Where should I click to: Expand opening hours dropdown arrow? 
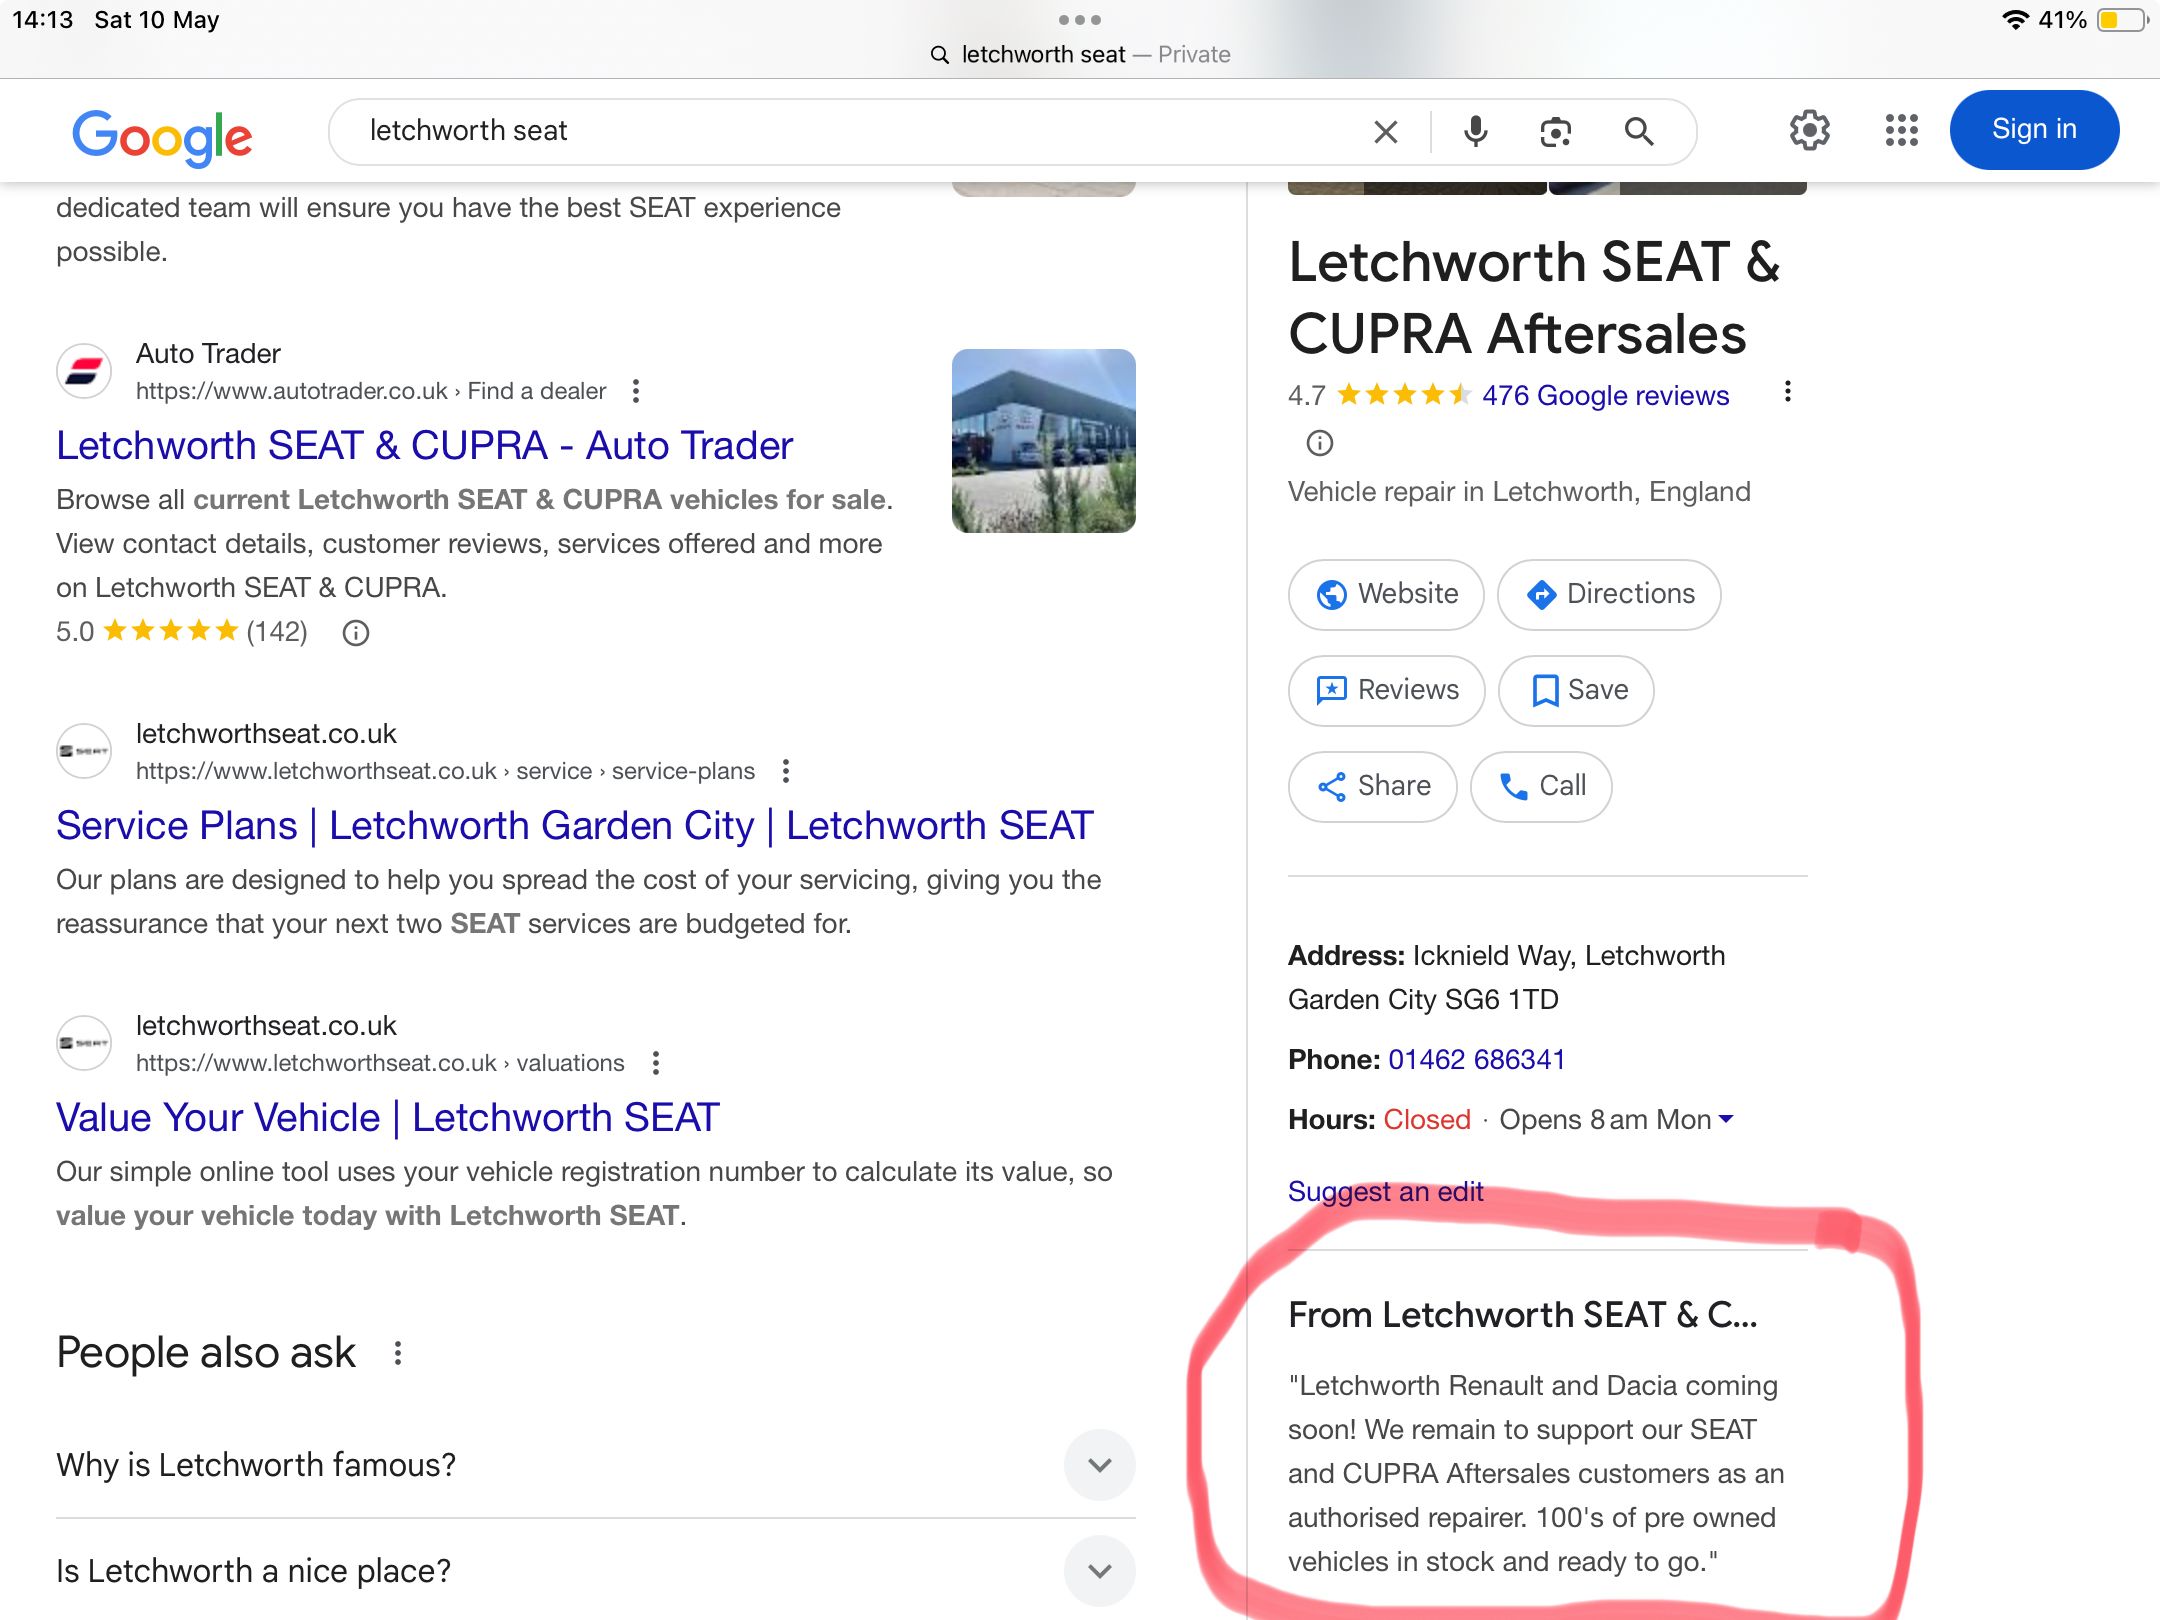click(1725, 1119)
